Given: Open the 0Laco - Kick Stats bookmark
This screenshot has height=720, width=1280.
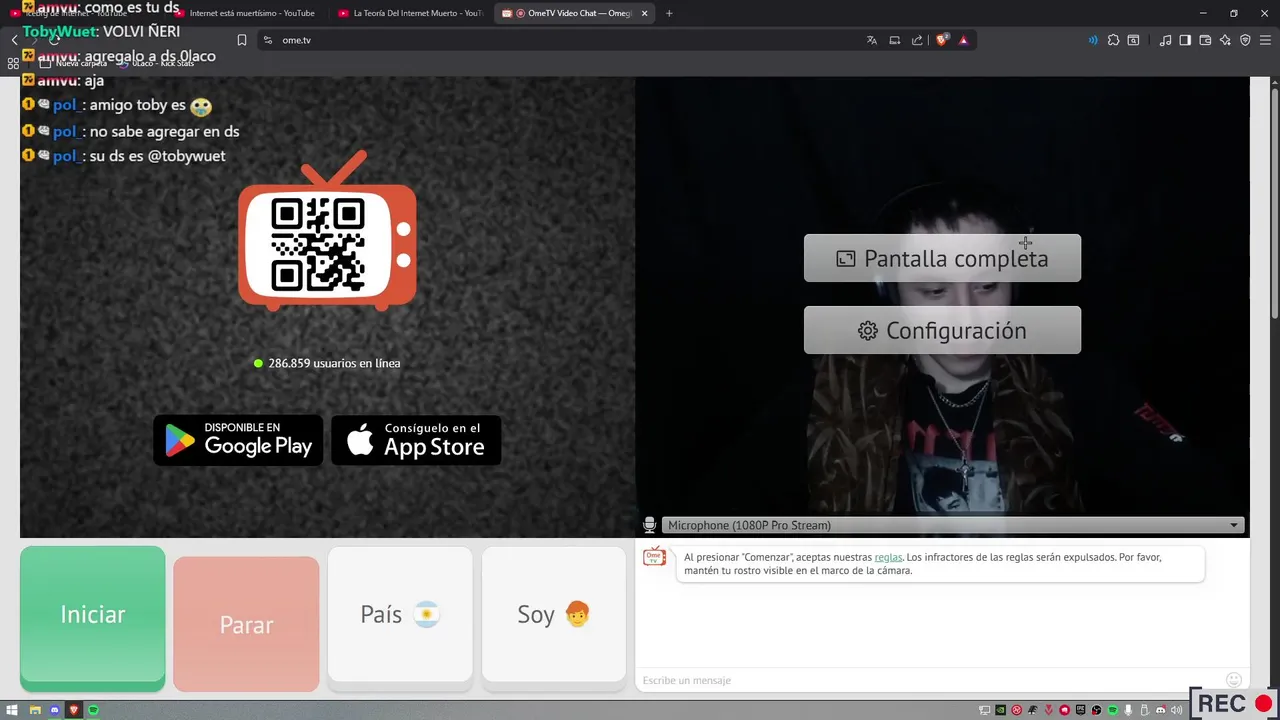Looking at the screenshot, I should [x=155, y=63].
